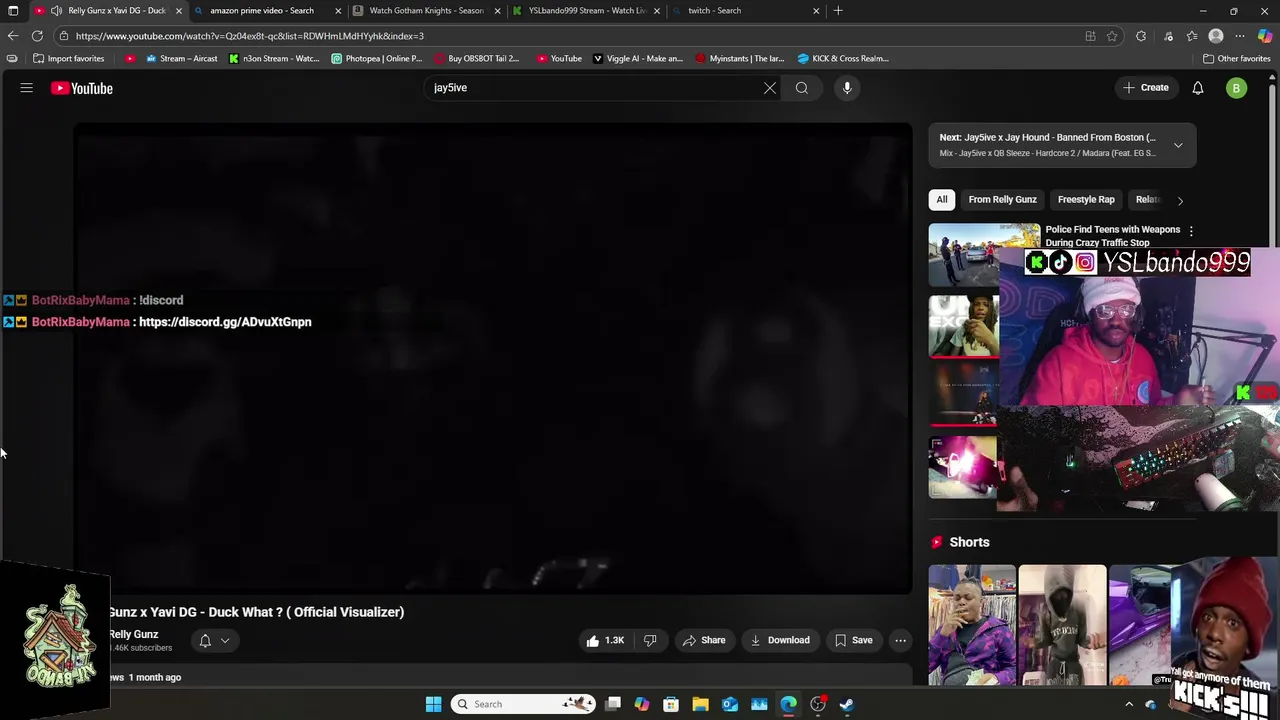This screenshot has width=1280, height=720.
Task: Switch to Watch Gotham Knights tab
Action: tap(426, 11)
